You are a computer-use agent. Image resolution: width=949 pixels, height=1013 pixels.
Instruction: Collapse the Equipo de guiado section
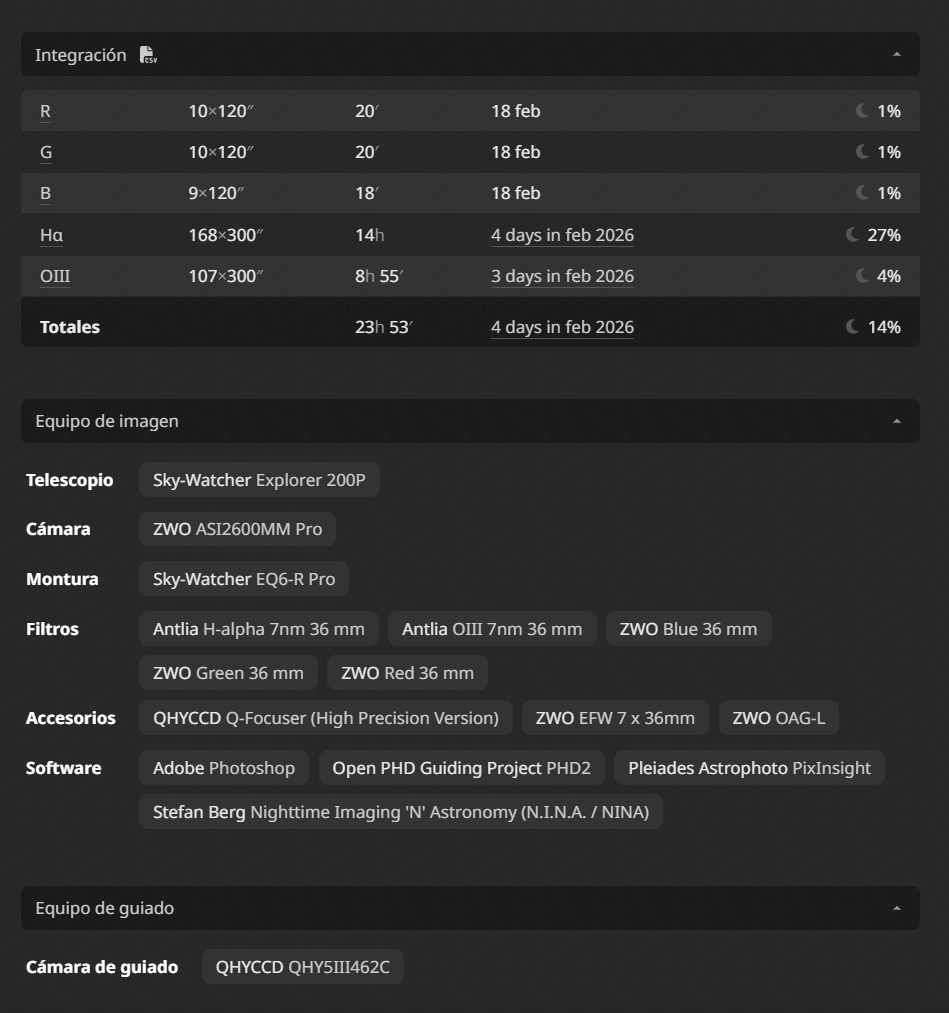coord(897,908)
